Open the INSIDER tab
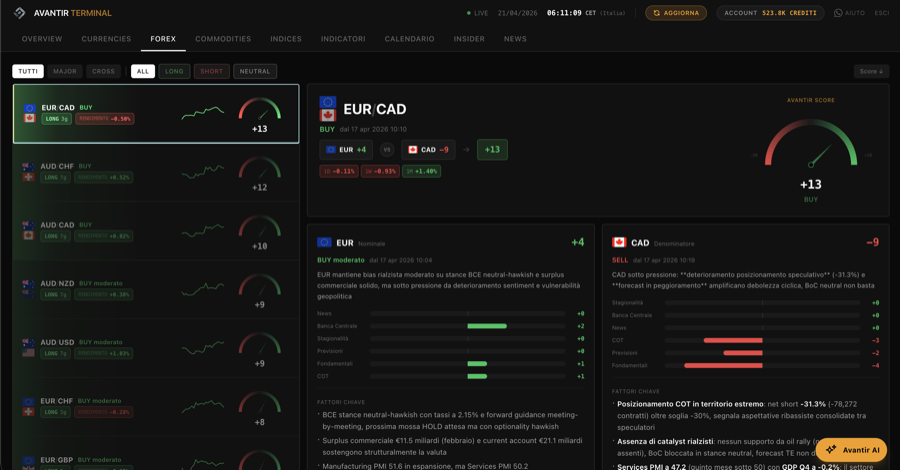 pyautogui.click(x=469, y=39)
